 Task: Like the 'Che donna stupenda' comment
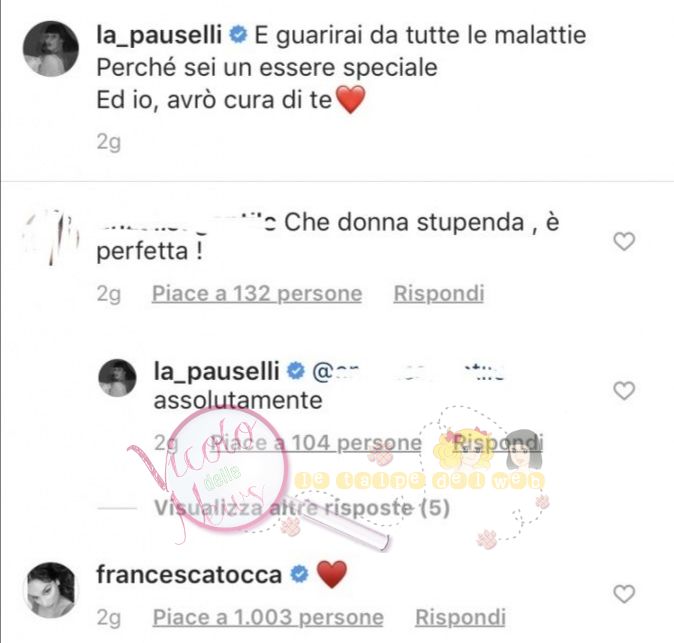(624, 241)
